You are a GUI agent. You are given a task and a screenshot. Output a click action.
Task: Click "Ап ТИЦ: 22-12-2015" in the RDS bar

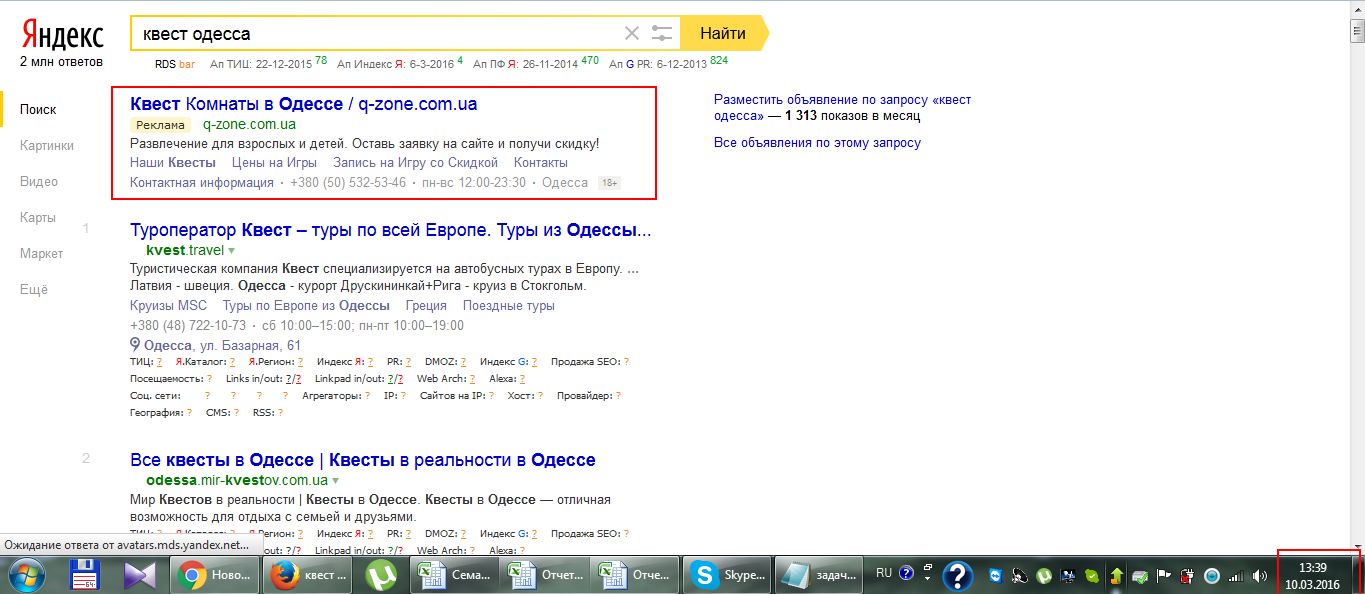260,64
